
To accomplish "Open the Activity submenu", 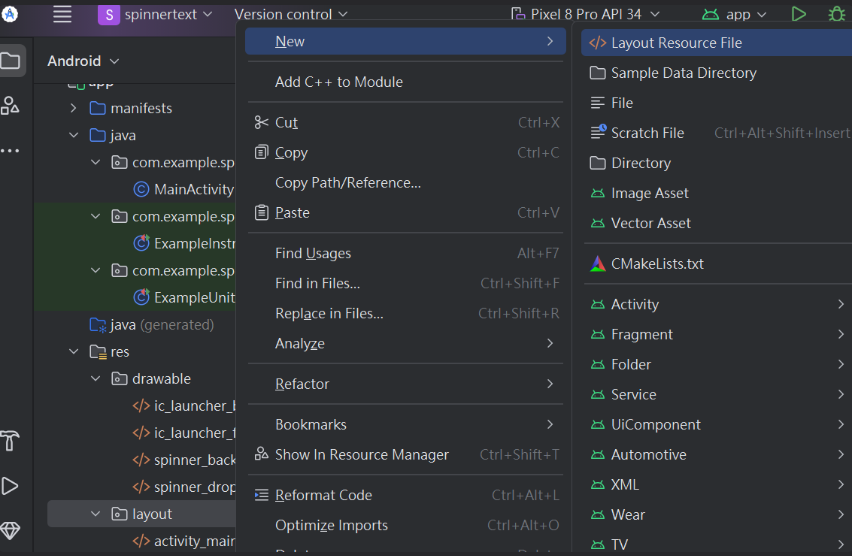I will (x=635, y=304).
